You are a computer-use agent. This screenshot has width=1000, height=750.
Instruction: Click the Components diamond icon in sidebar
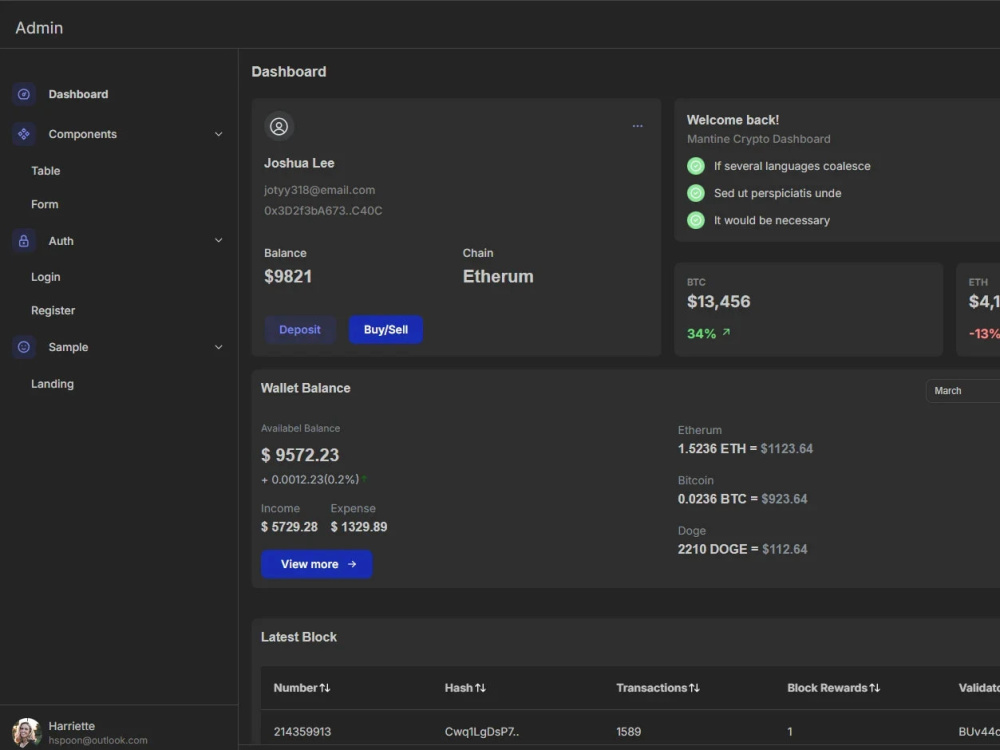24,134
